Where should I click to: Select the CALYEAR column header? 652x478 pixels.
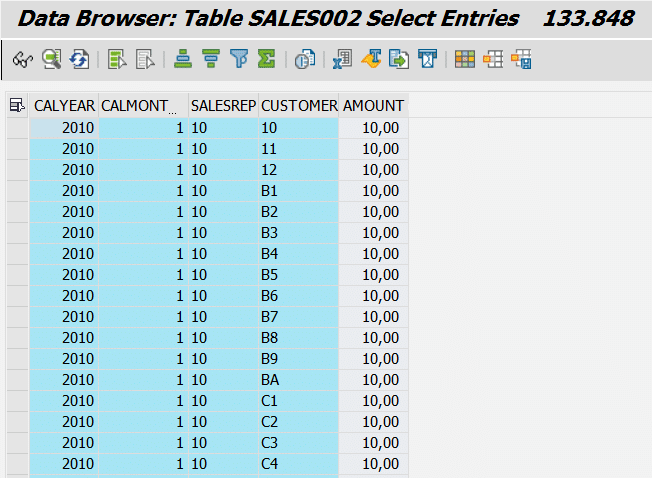64,106
